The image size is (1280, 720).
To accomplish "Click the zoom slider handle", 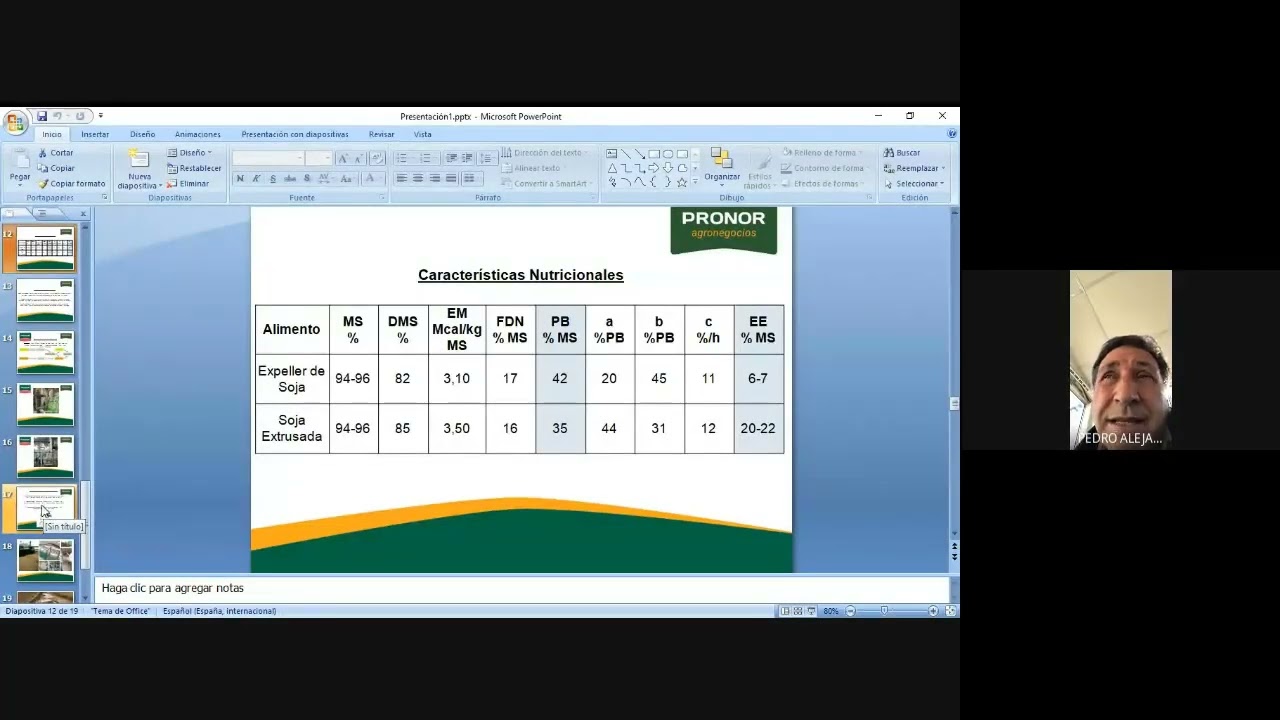I will tap(884, 611).
